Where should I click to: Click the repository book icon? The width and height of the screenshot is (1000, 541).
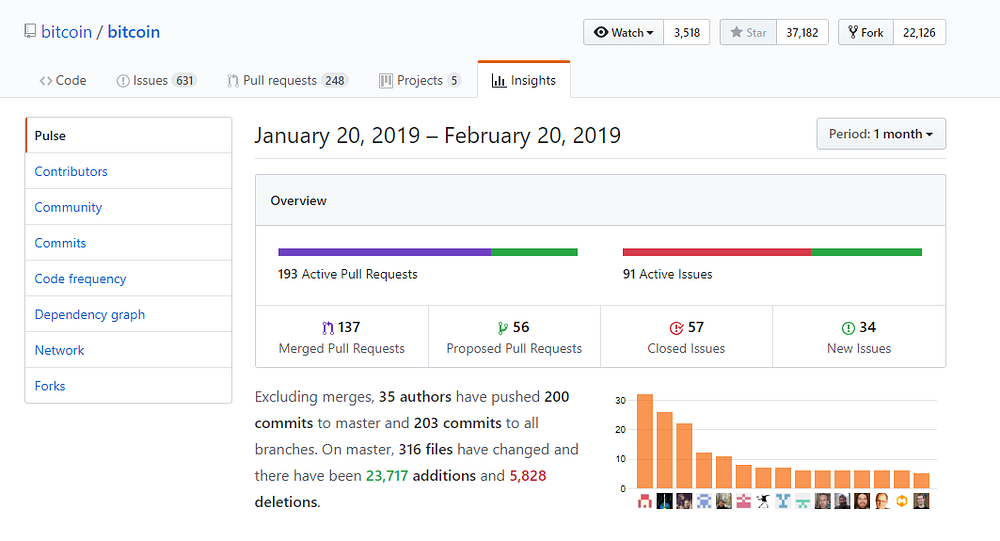click(x=30, y=32)
